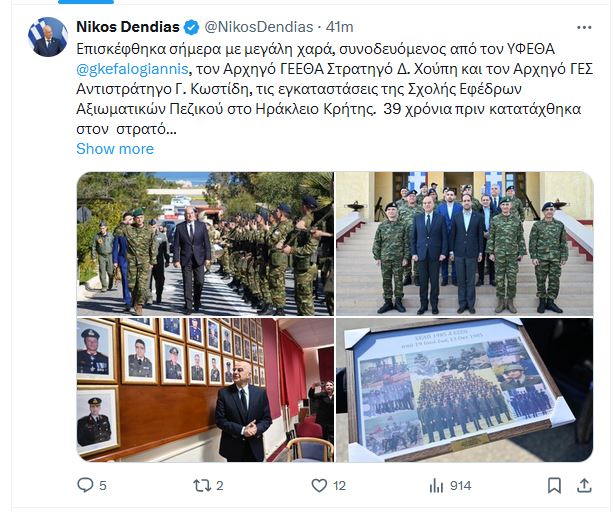
Task: Open photo of honor guard inspection
Action: point(205,244)
